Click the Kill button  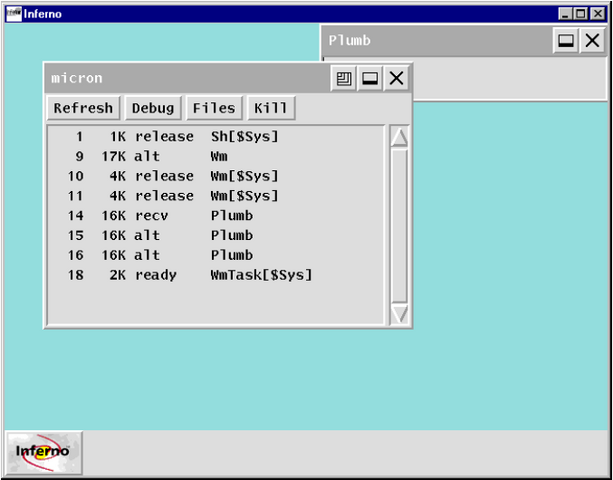271,108
